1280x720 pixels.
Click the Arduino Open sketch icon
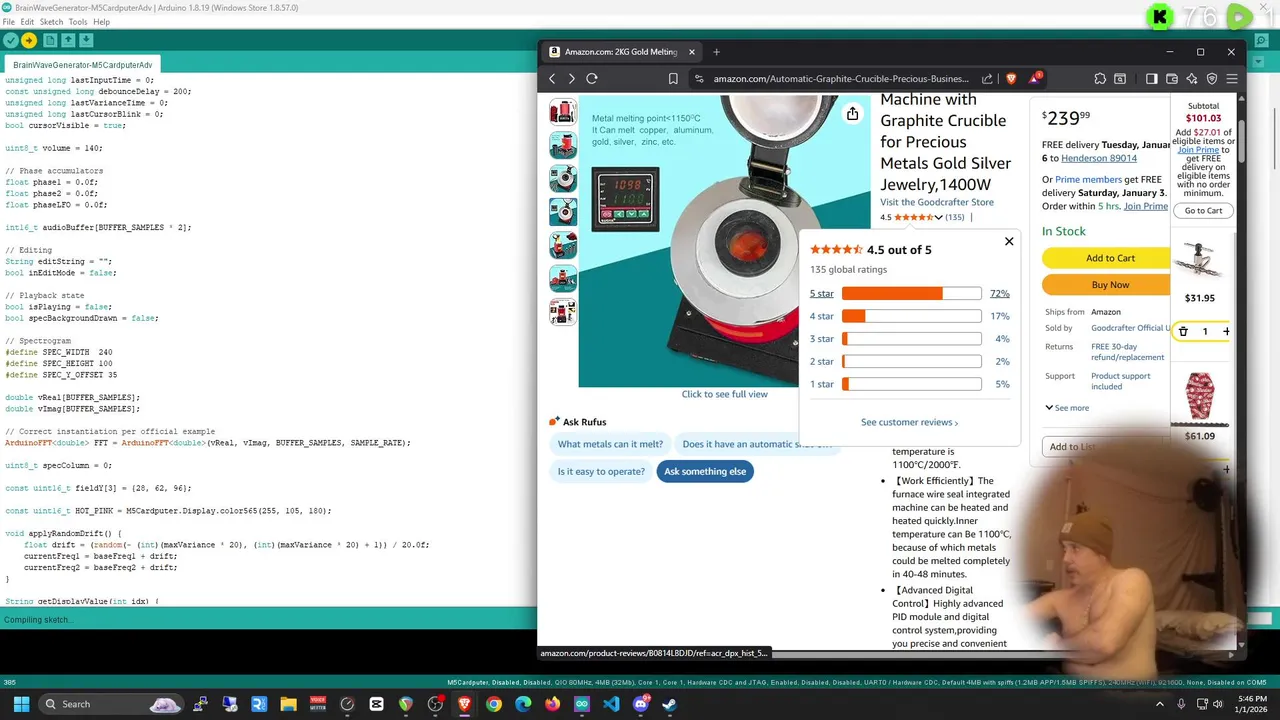click(x=68, y=40)
